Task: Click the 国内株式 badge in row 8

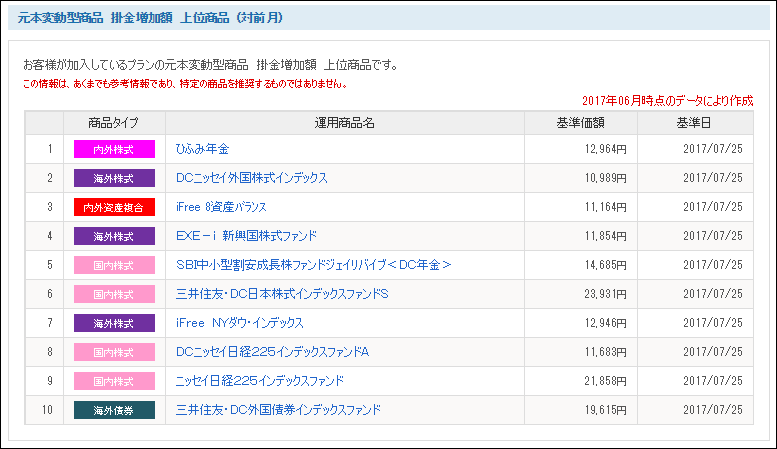Action: [x=114, y=352]
